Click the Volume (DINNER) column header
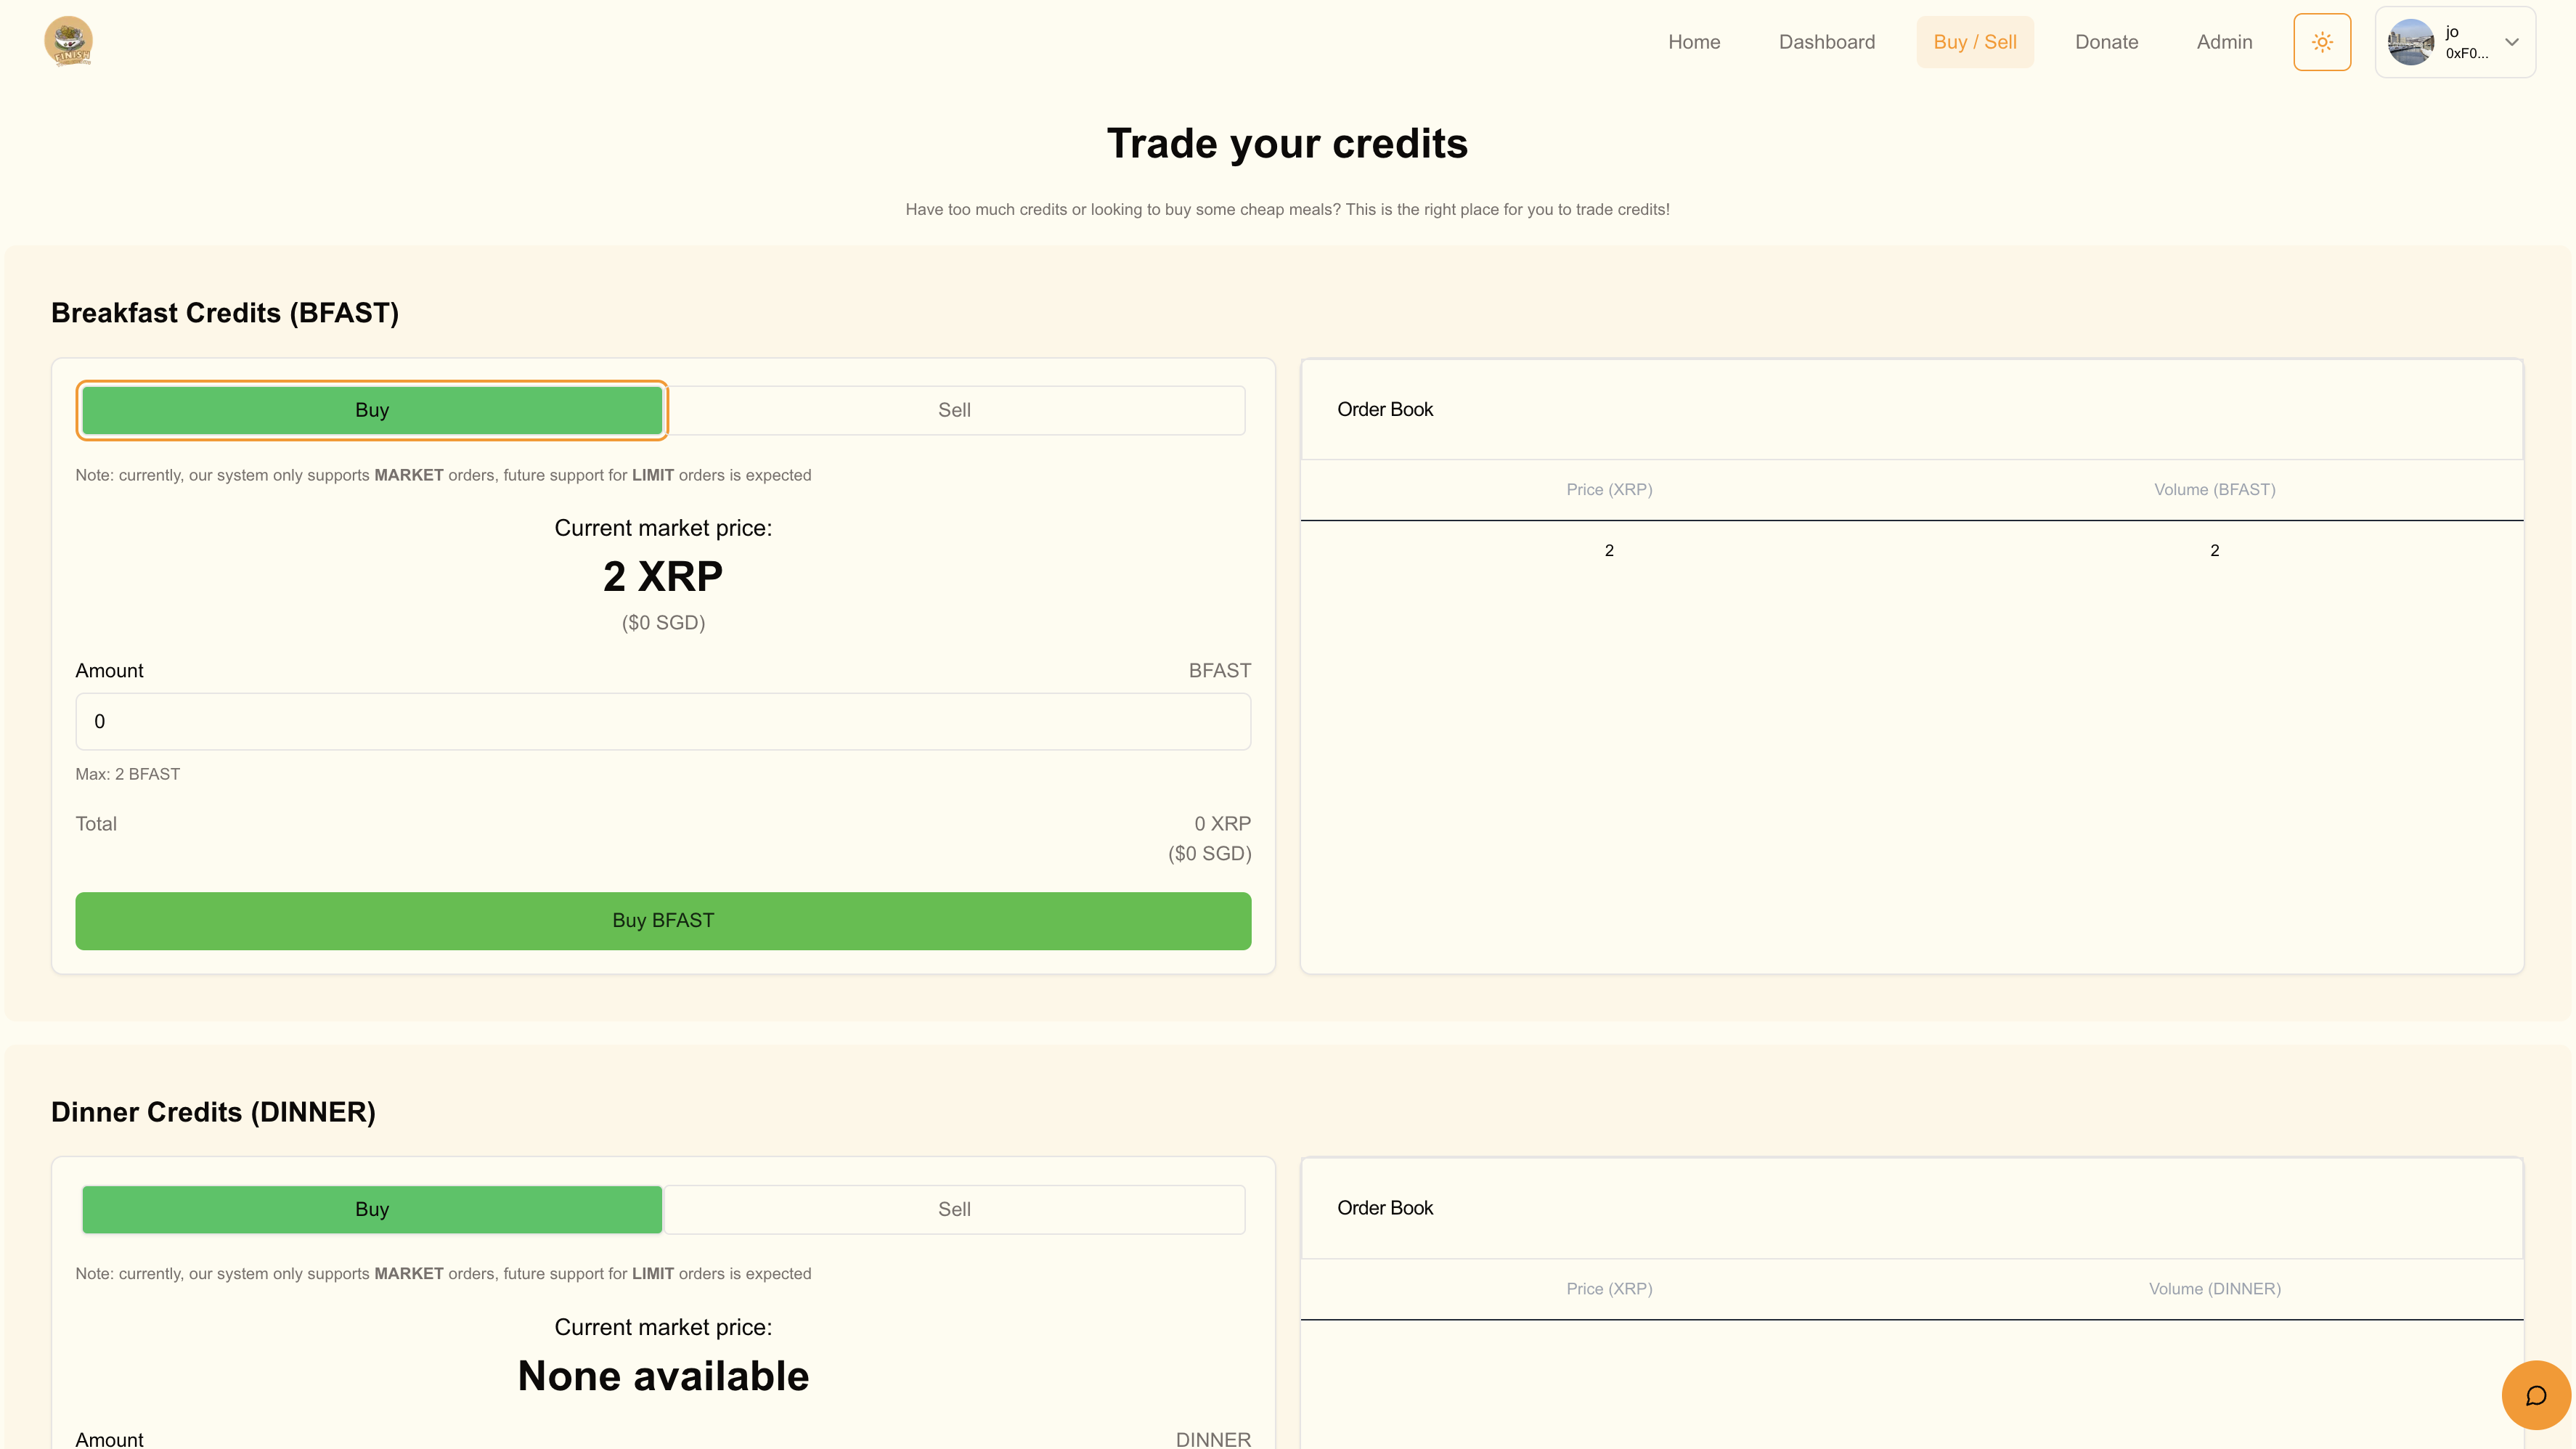The width and height of the screenshot is (2576, 1449). pyautogui.click(x=2214, y=1289)
